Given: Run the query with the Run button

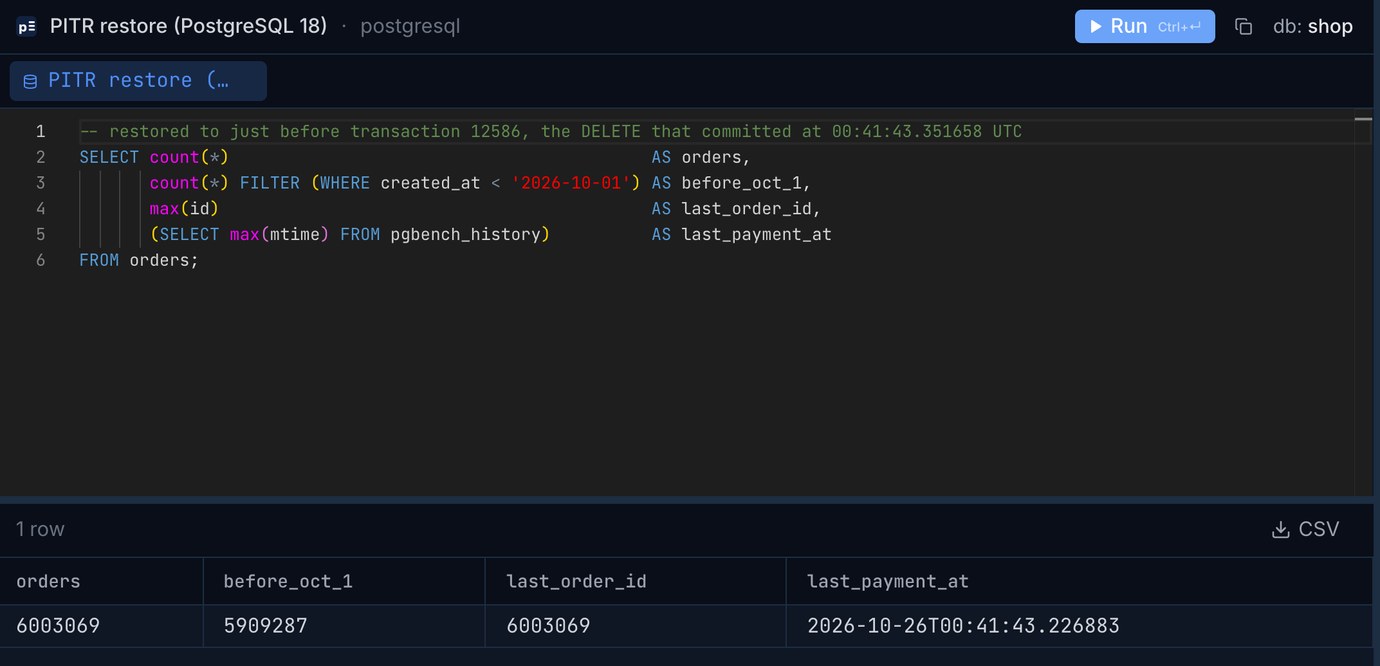Looking at the screenshot, I should (1144, 27).
